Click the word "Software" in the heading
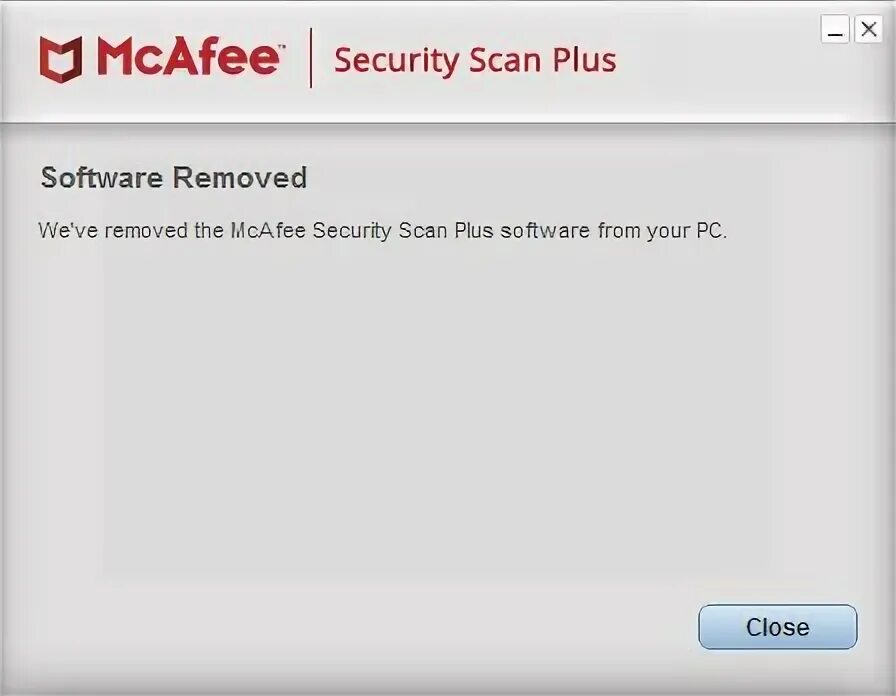Image resolution: width=896 pixels, height=696 pixels. tap(102, 178)
